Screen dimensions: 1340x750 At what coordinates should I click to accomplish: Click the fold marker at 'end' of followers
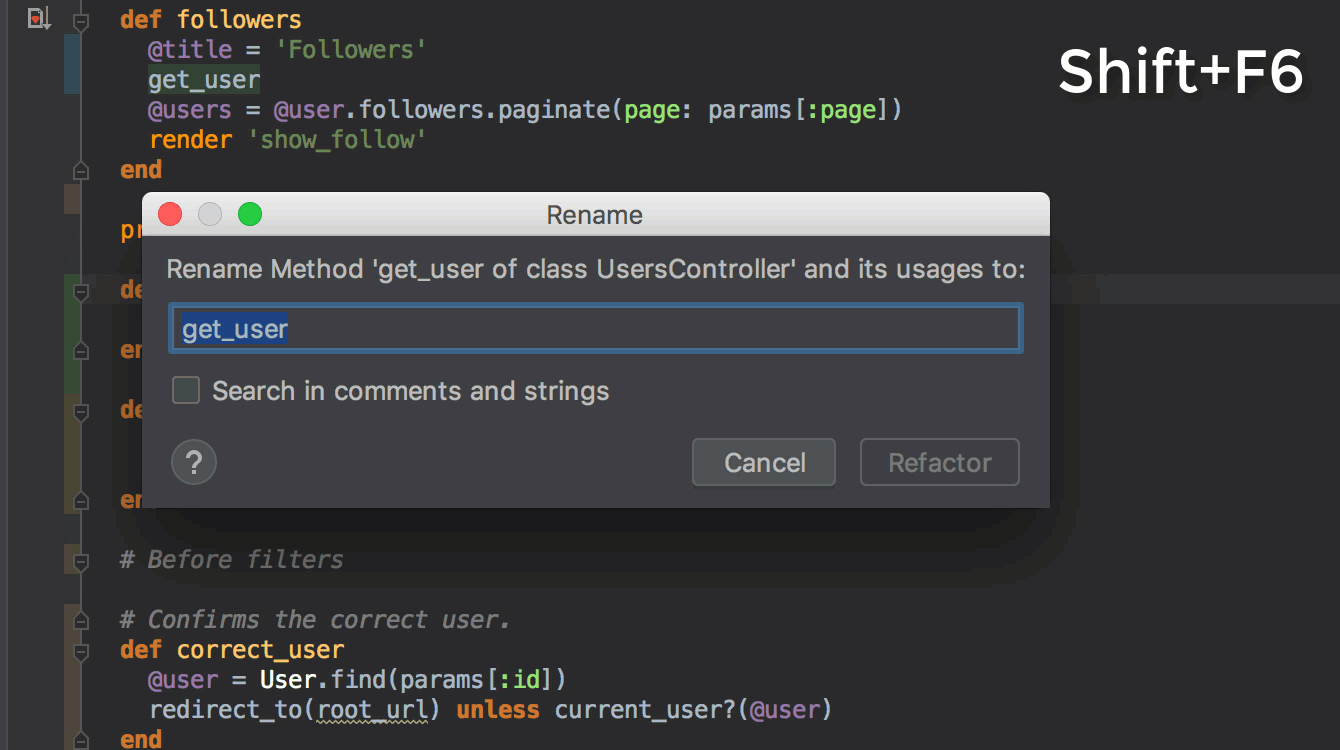(x=81, y=170)
